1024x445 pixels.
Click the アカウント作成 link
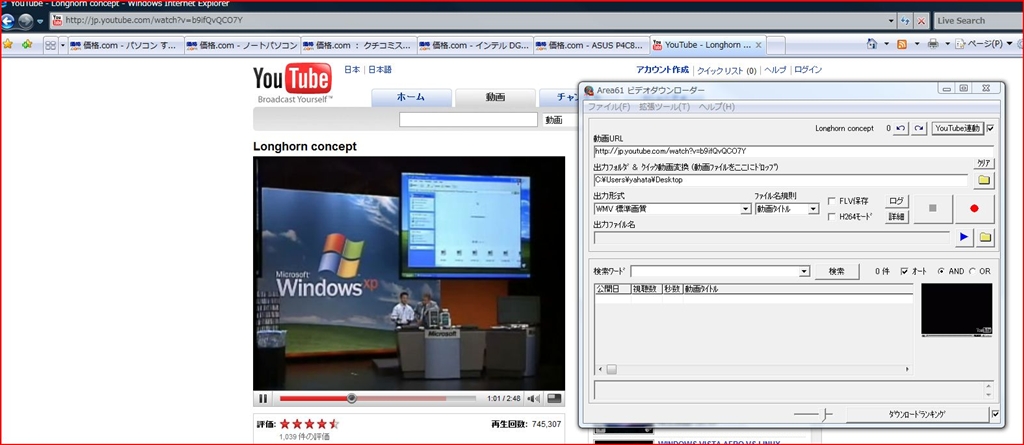(x=662, y=70)
